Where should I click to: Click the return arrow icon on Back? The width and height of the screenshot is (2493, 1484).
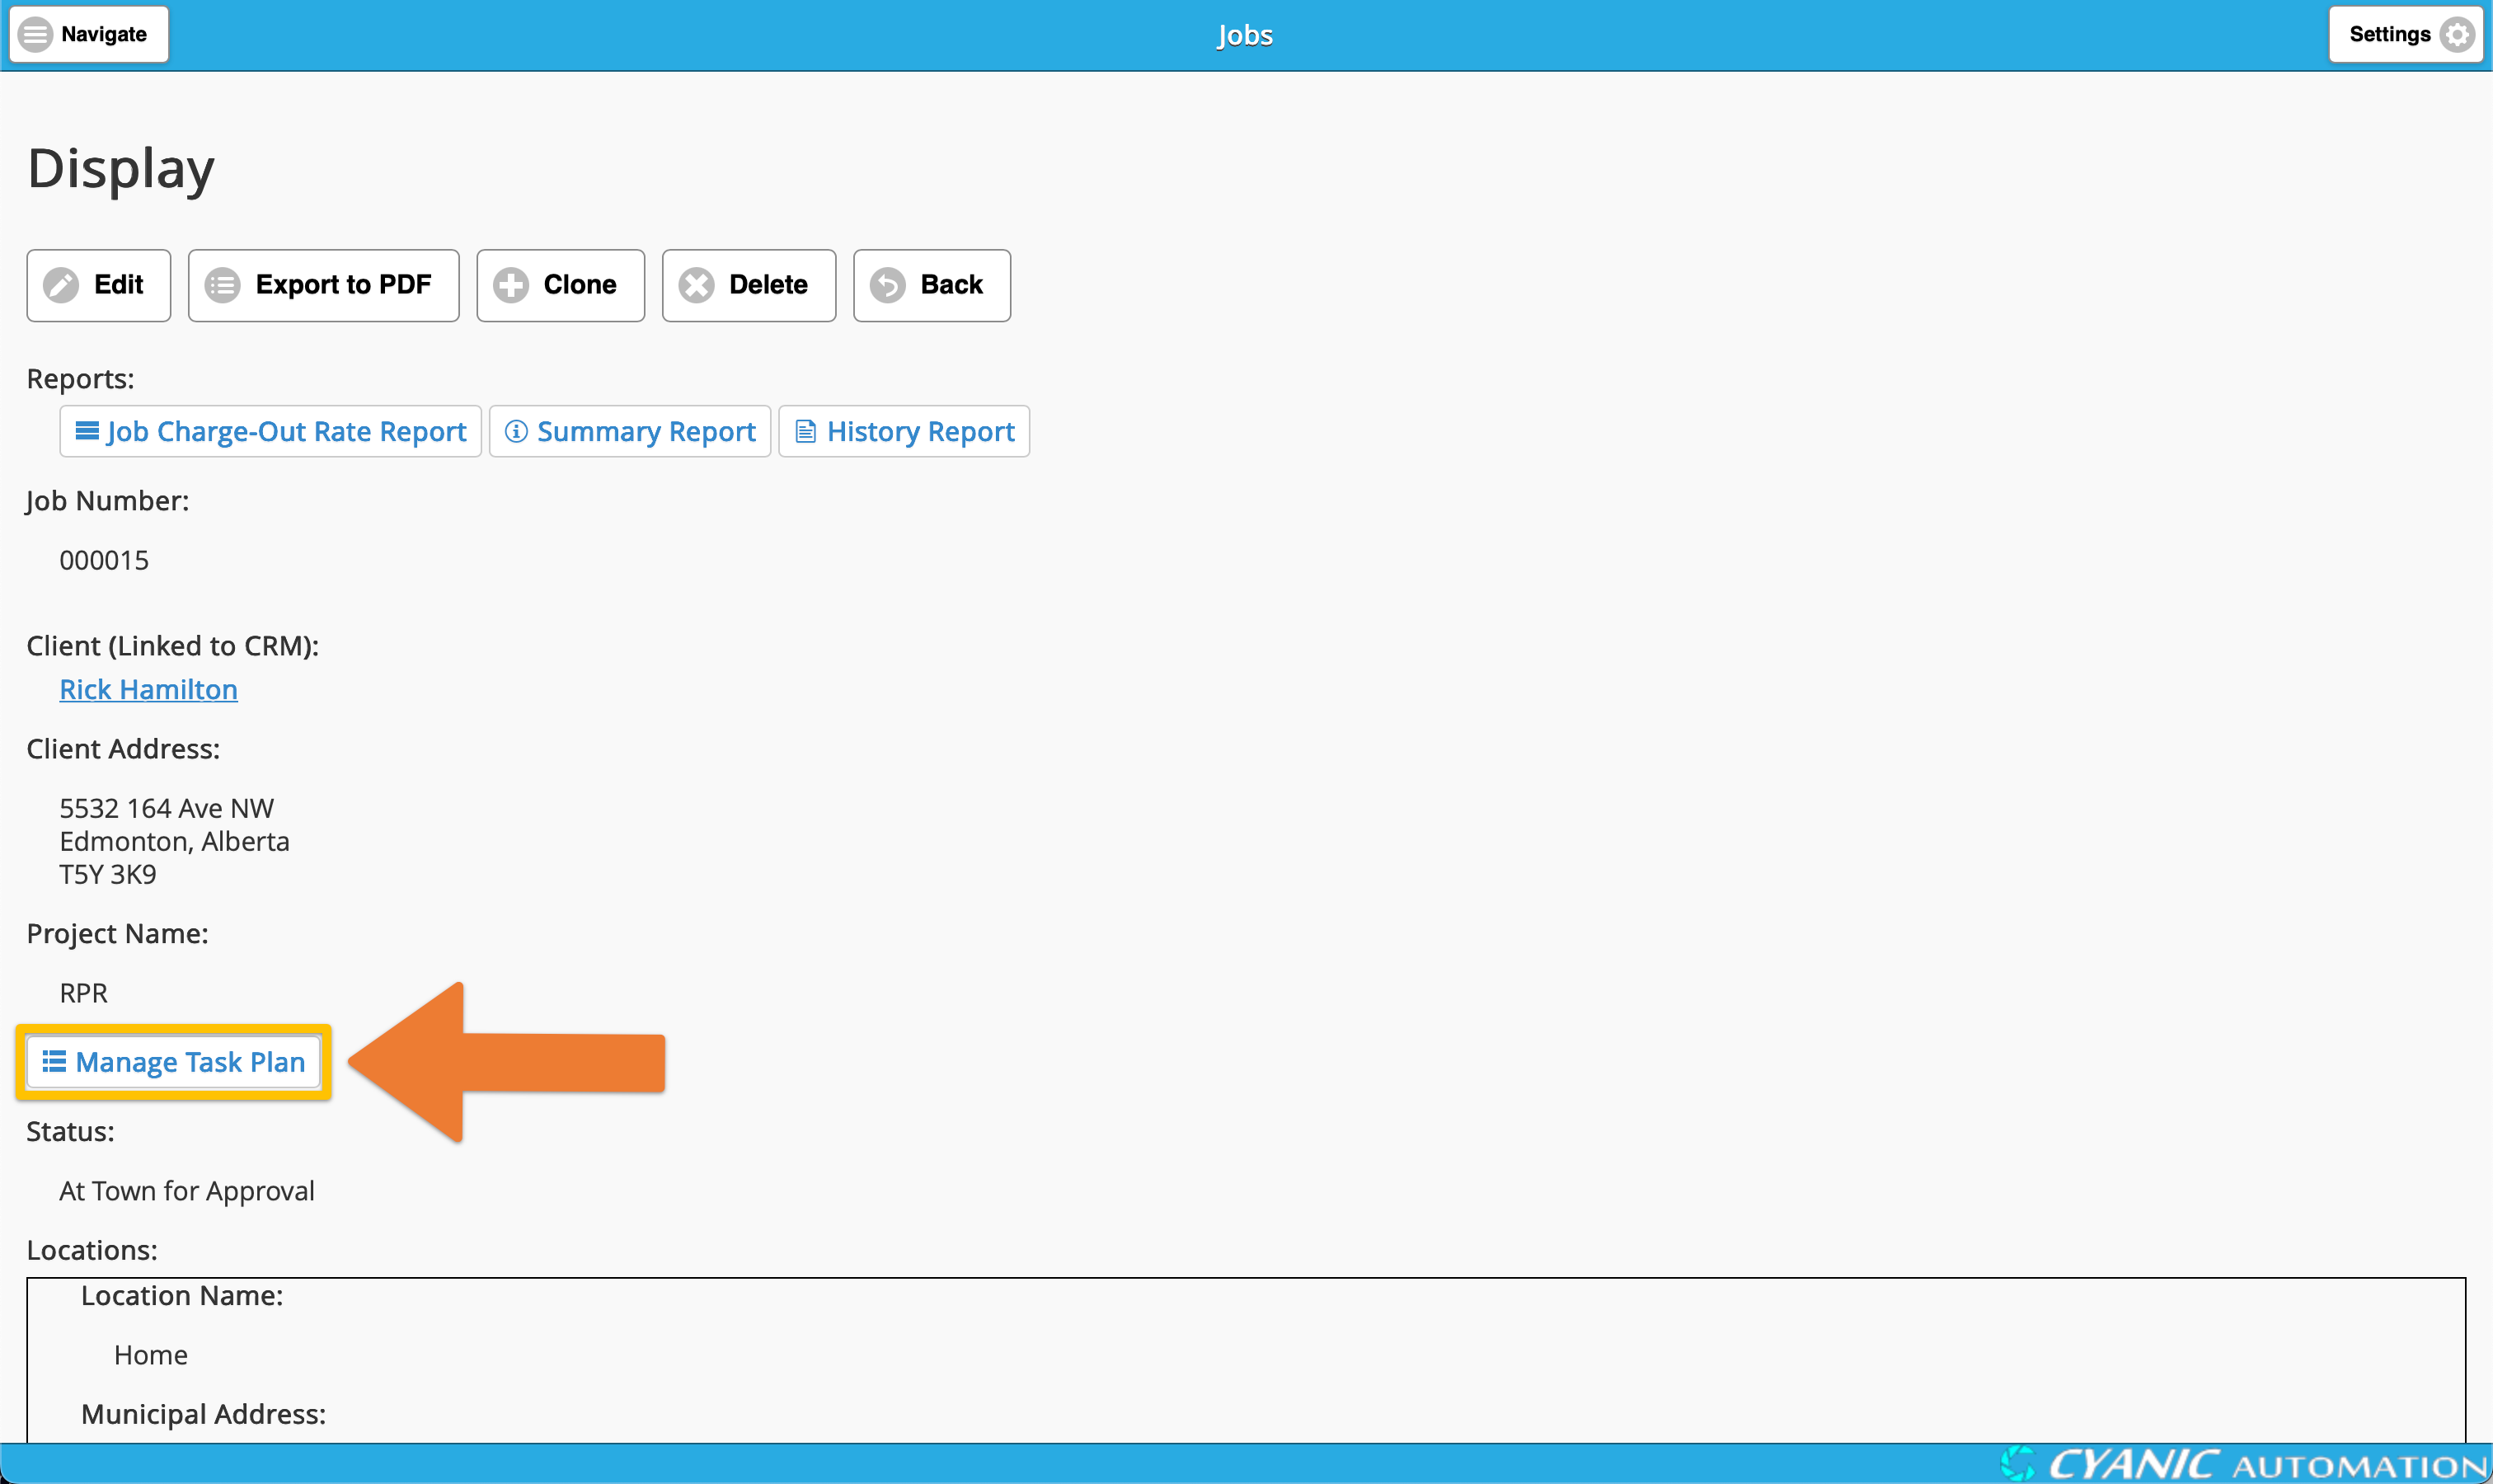click(888, 285)
